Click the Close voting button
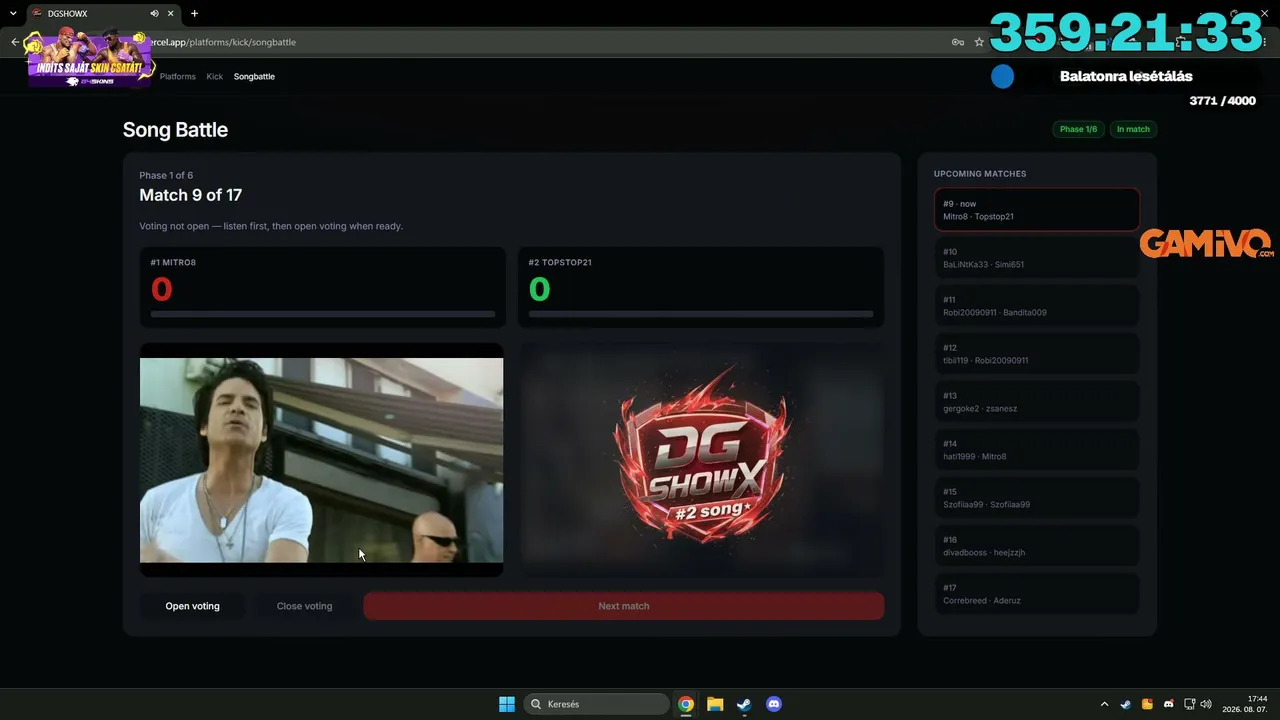Viewport: 1280px width, 720px height. pos(304,606)
